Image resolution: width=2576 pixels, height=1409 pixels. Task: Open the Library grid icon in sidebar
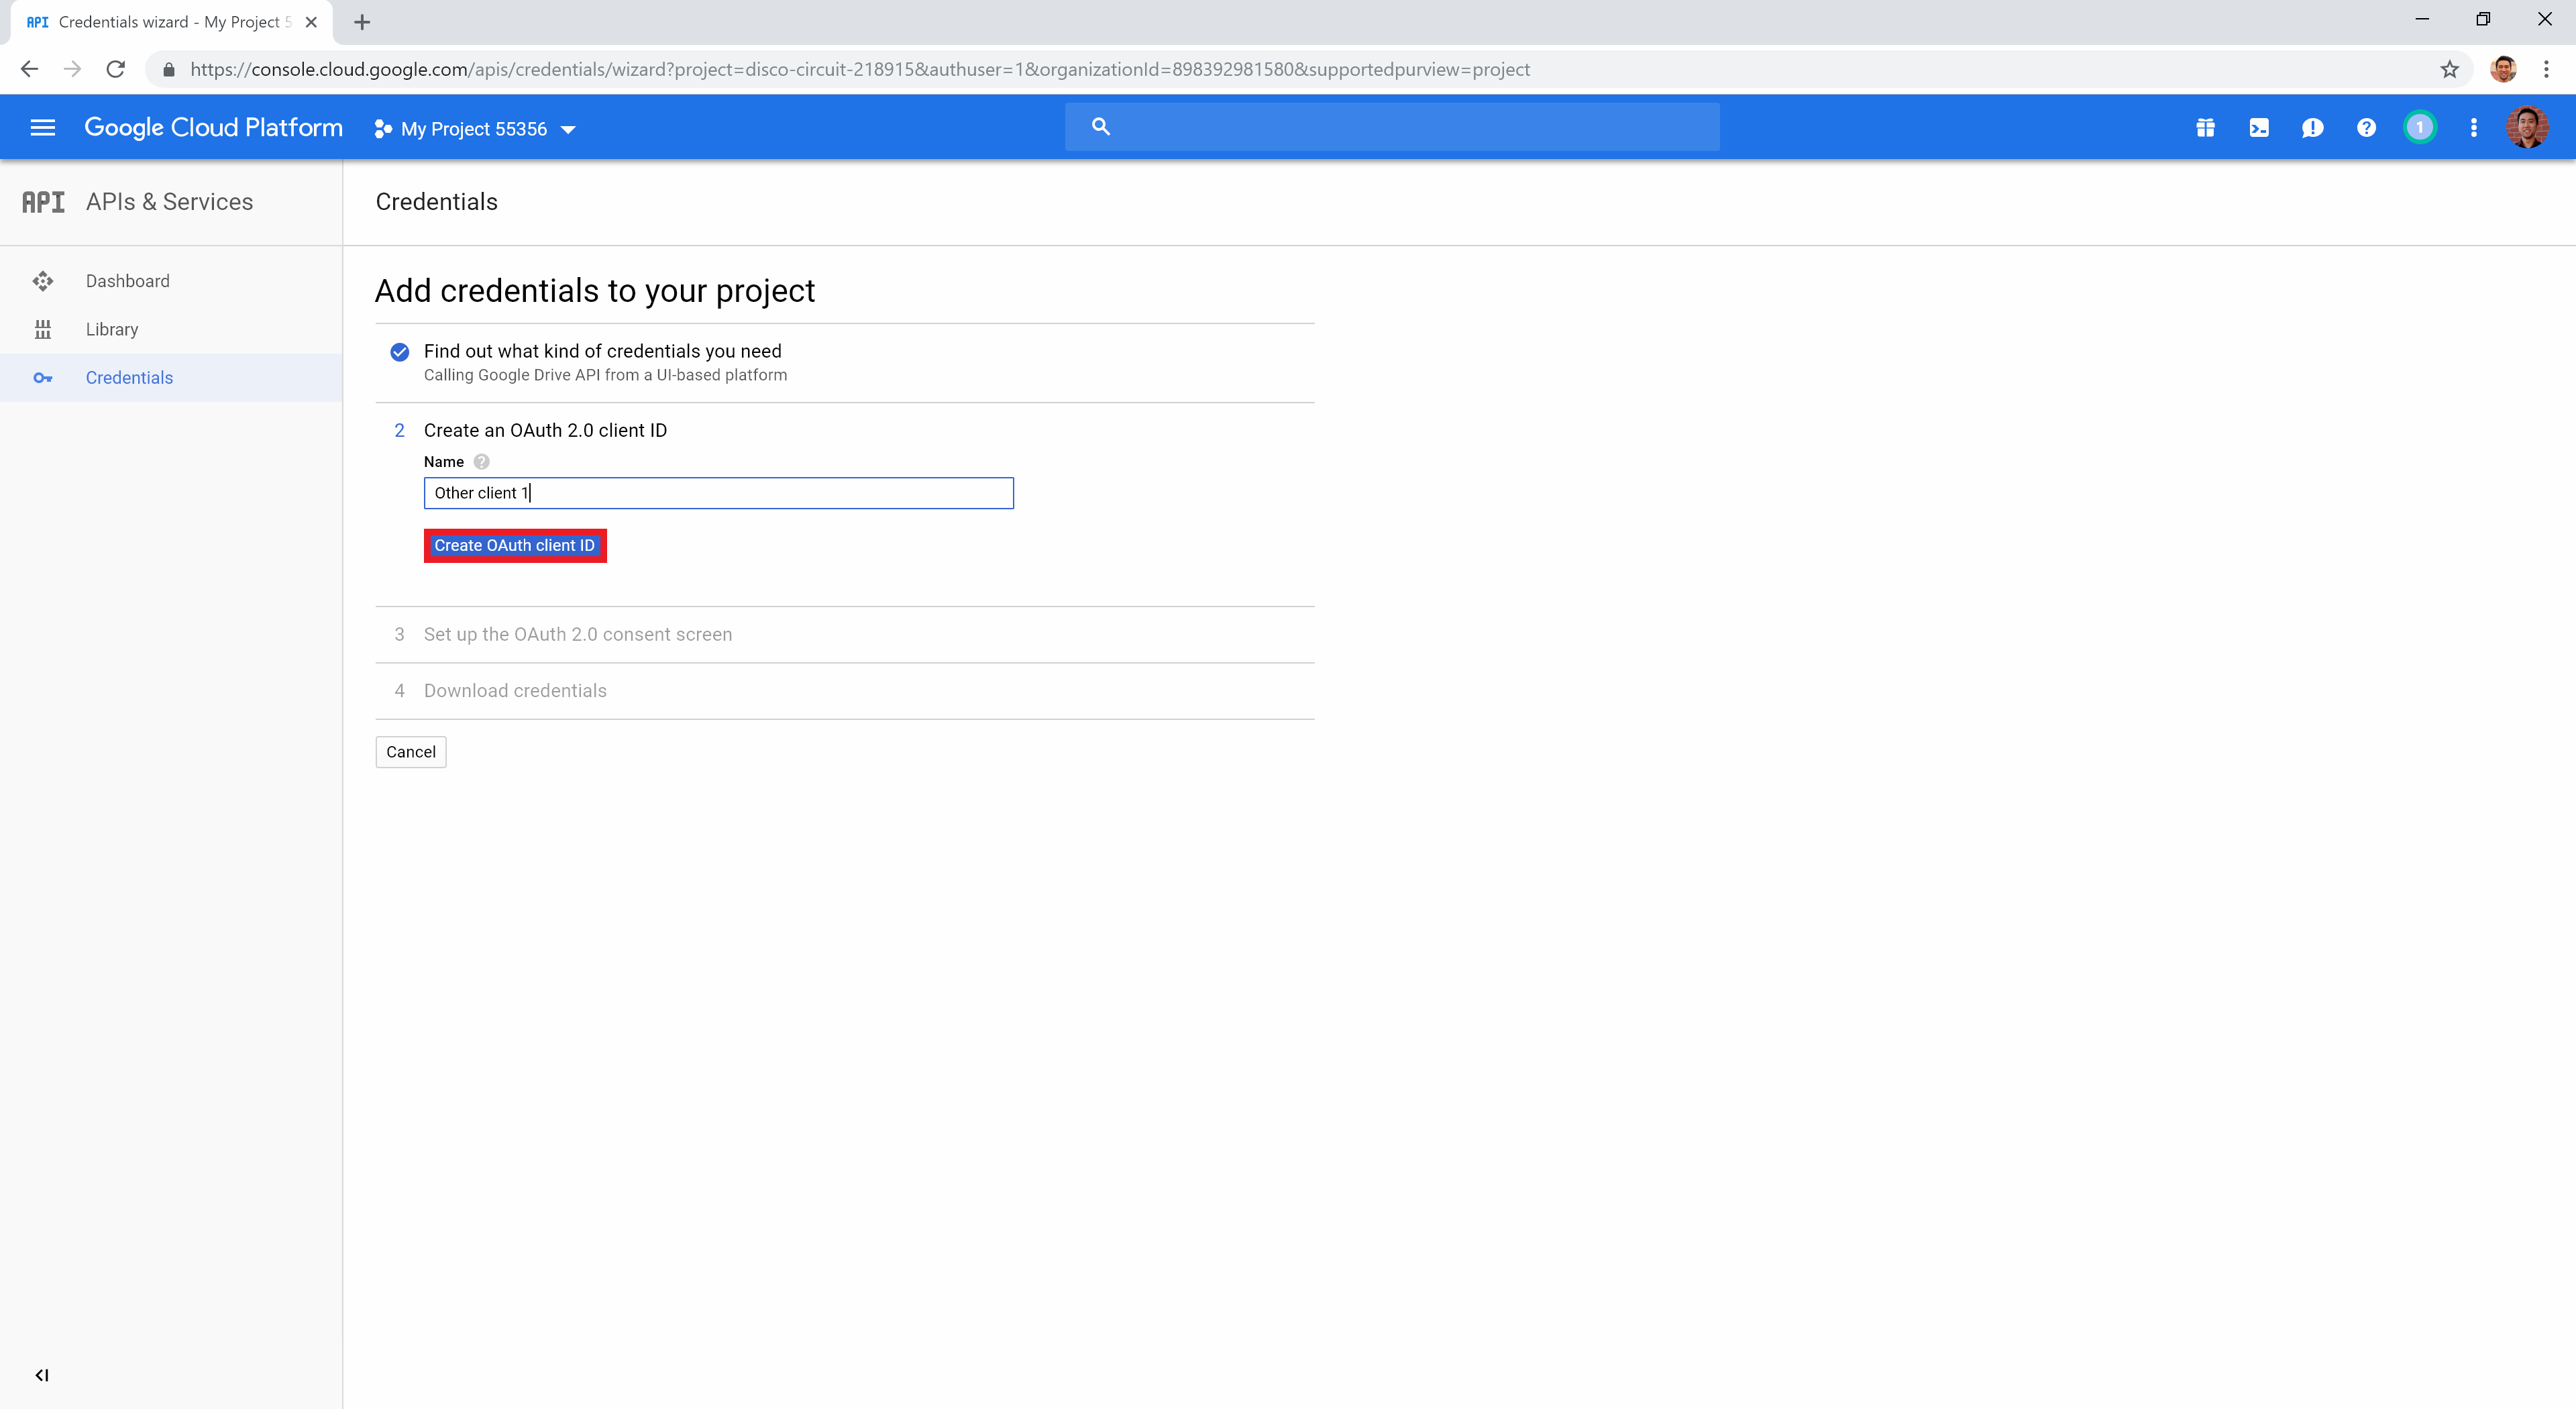click(x=44, y=329)
